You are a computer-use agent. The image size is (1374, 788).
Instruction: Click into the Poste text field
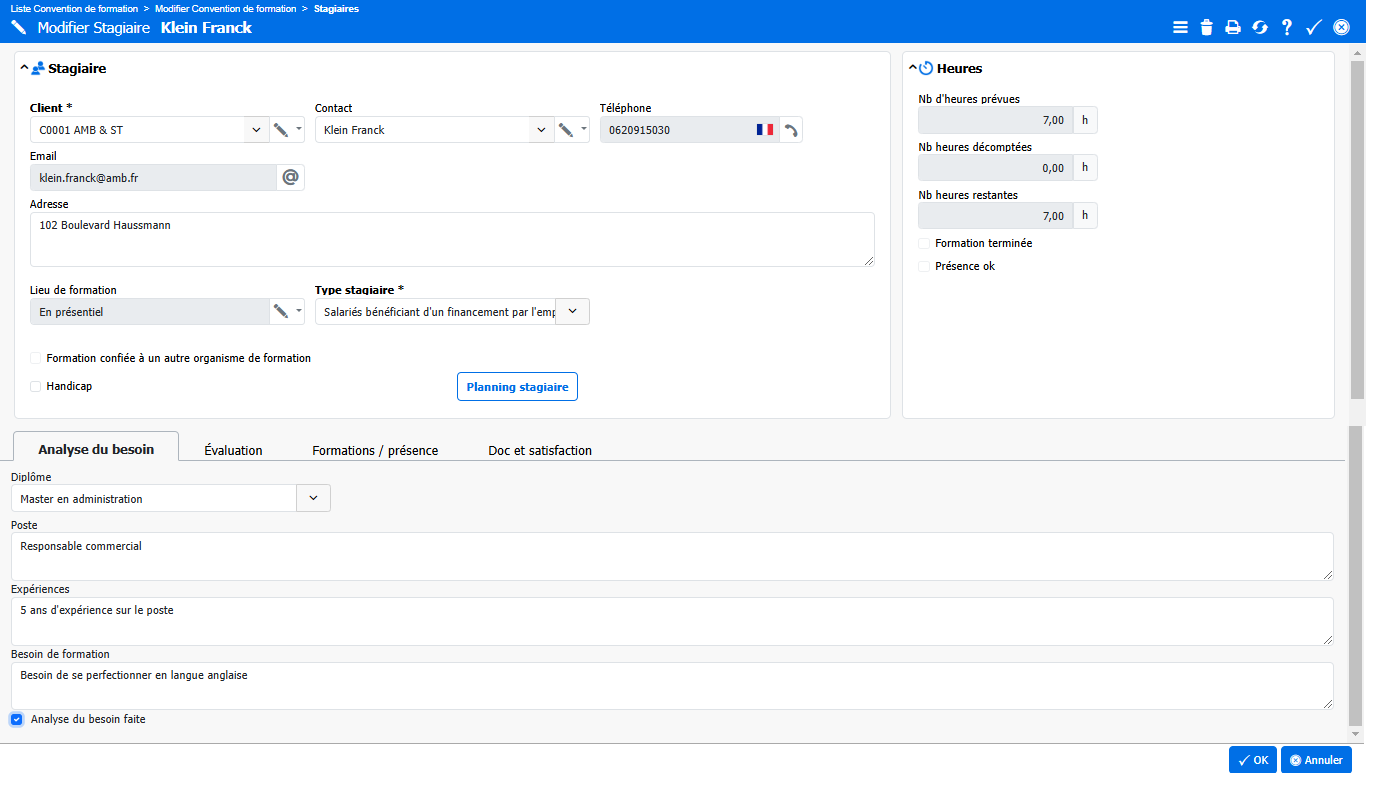tap(671, 556)
